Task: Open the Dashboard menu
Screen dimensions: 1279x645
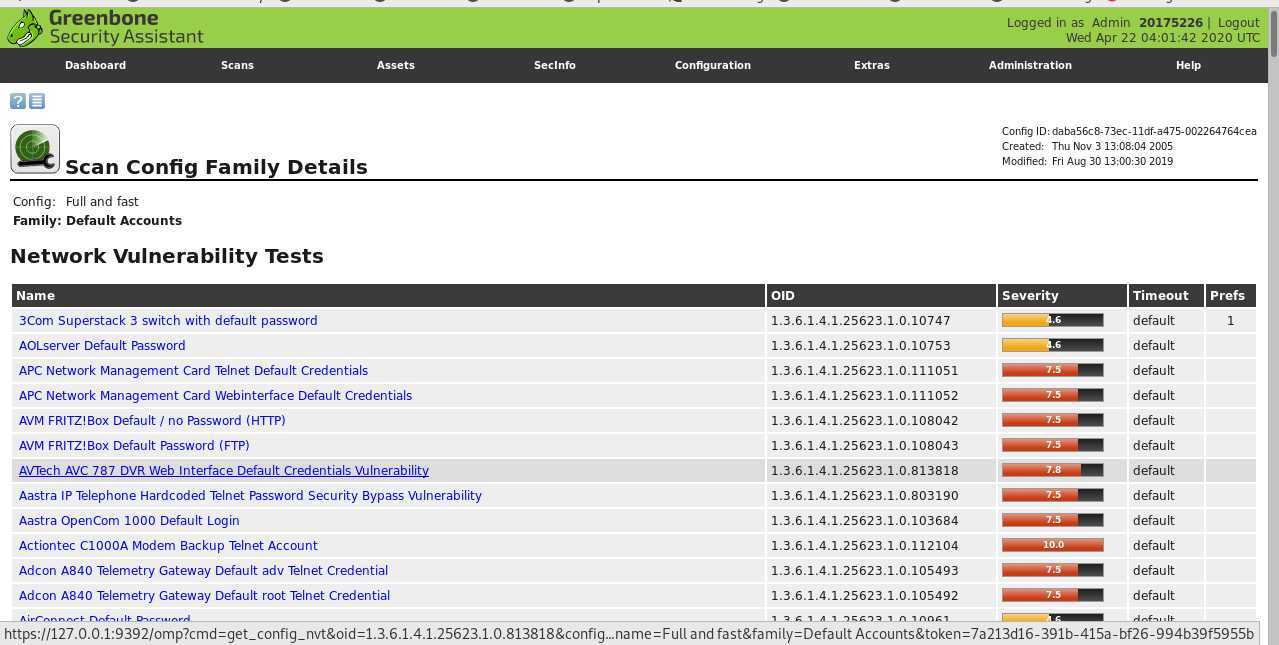Action: point(95,65)
